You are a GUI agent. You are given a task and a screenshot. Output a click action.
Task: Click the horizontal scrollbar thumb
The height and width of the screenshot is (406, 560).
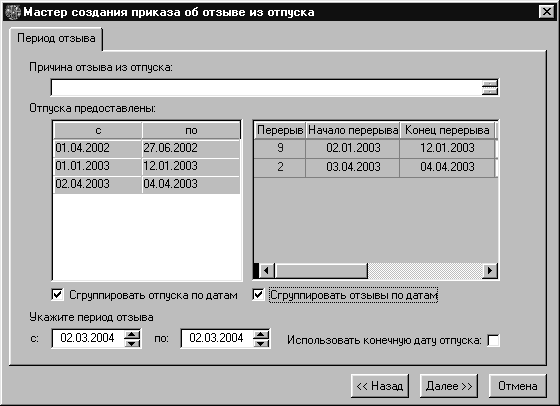click(x=321, y=271)
